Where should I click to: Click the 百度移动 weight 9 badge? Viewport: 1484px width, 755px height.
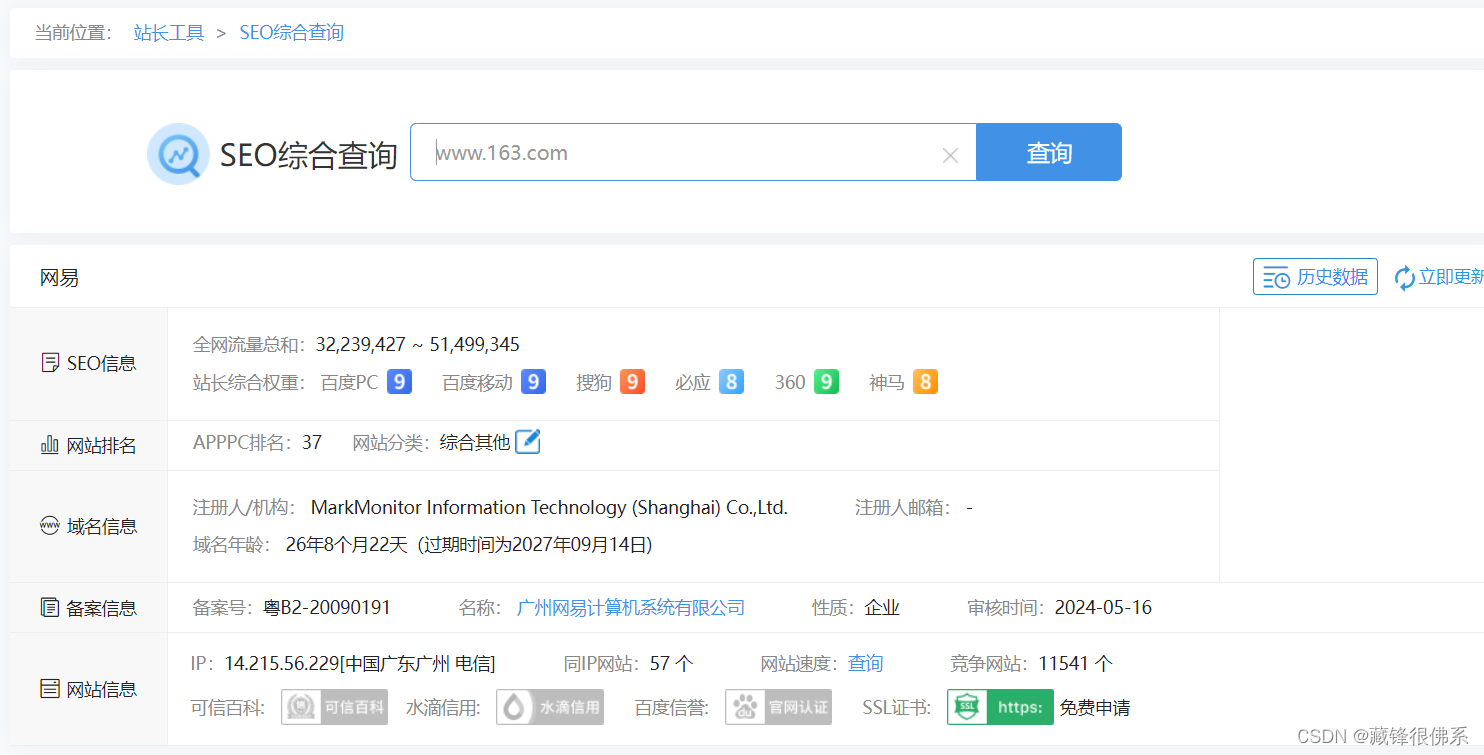(x=533, y=382)
